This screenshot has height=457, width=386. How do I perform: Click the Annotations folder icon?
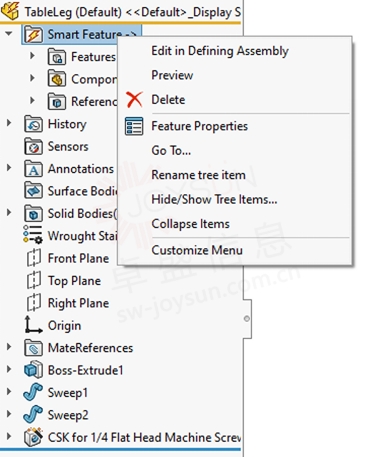(x=33, y=169)
